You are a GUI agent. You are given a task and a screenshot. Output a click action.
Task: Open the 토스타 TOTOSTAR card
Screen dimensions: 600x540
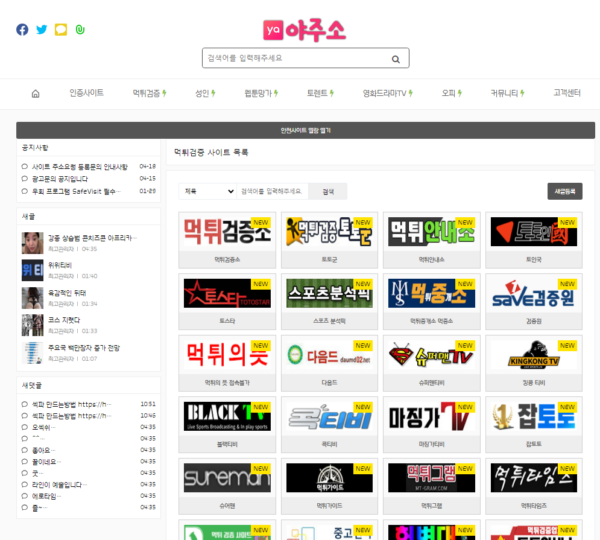(227, 302)
